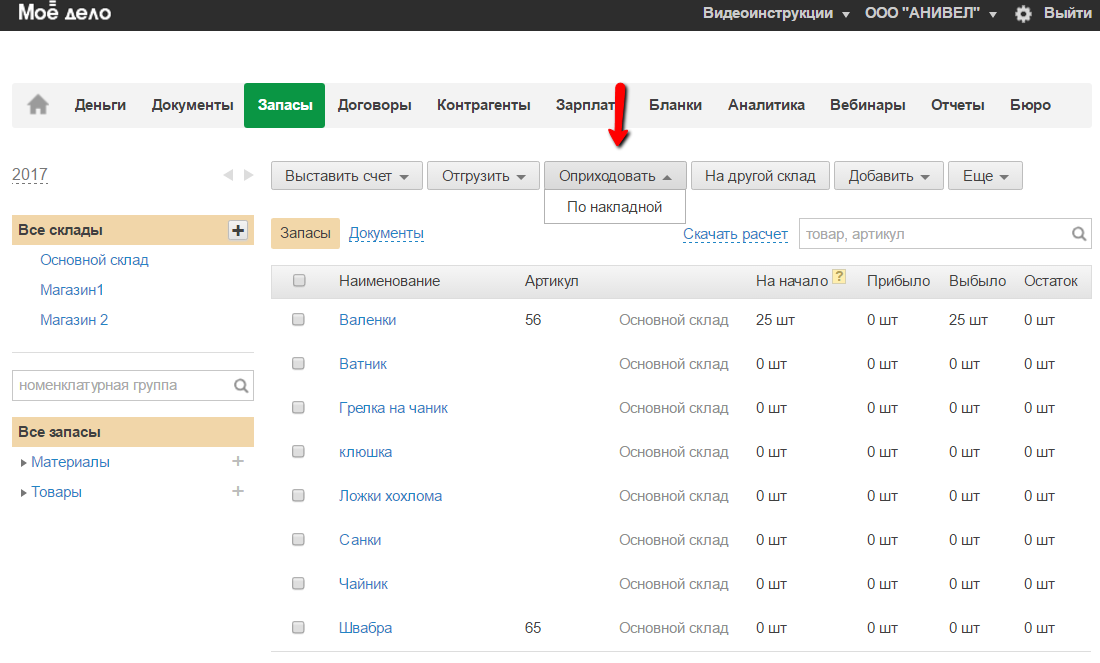Select all items with header checkbox

click(x=299, y=281)
